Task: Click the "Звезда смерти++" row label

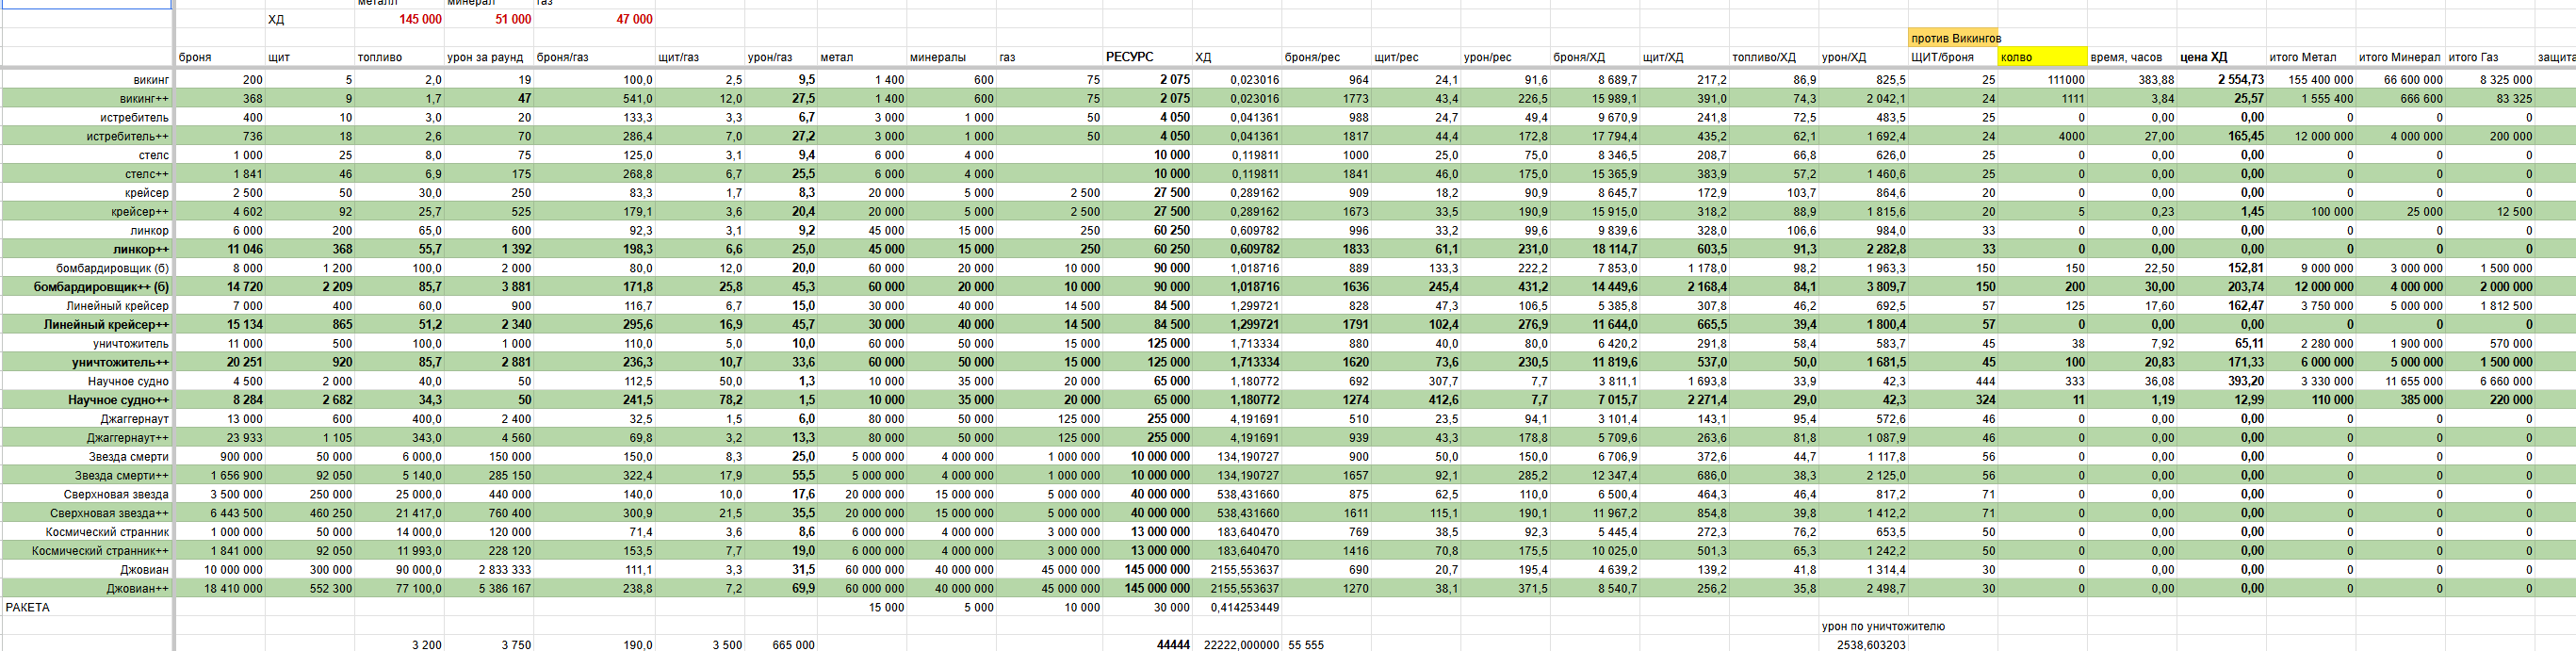Action: coord(87,475)
